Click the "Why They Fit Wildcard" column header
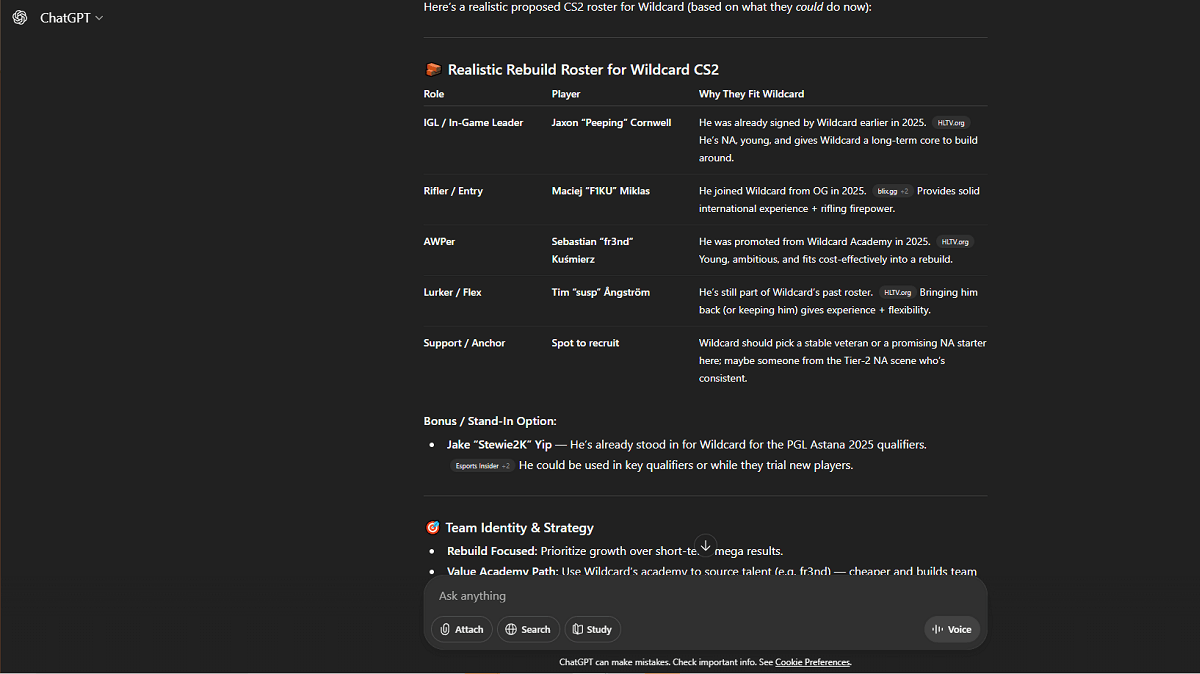 click(751, 94)
